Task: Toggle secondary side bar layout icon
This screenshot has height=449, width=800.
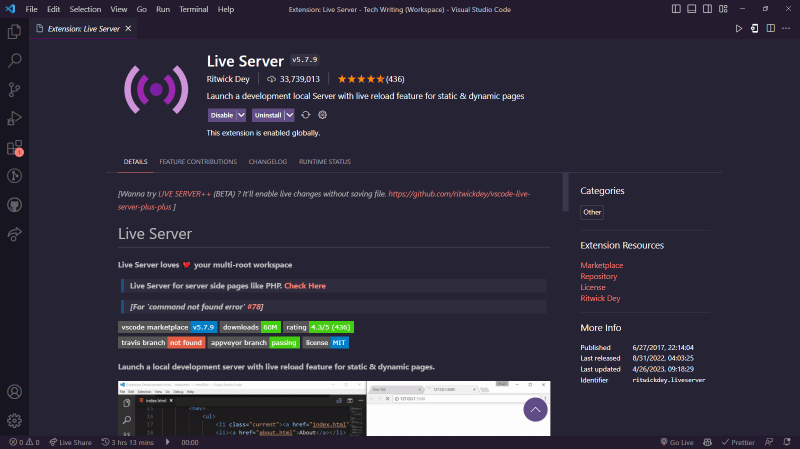Action: [x=707, y=9]
